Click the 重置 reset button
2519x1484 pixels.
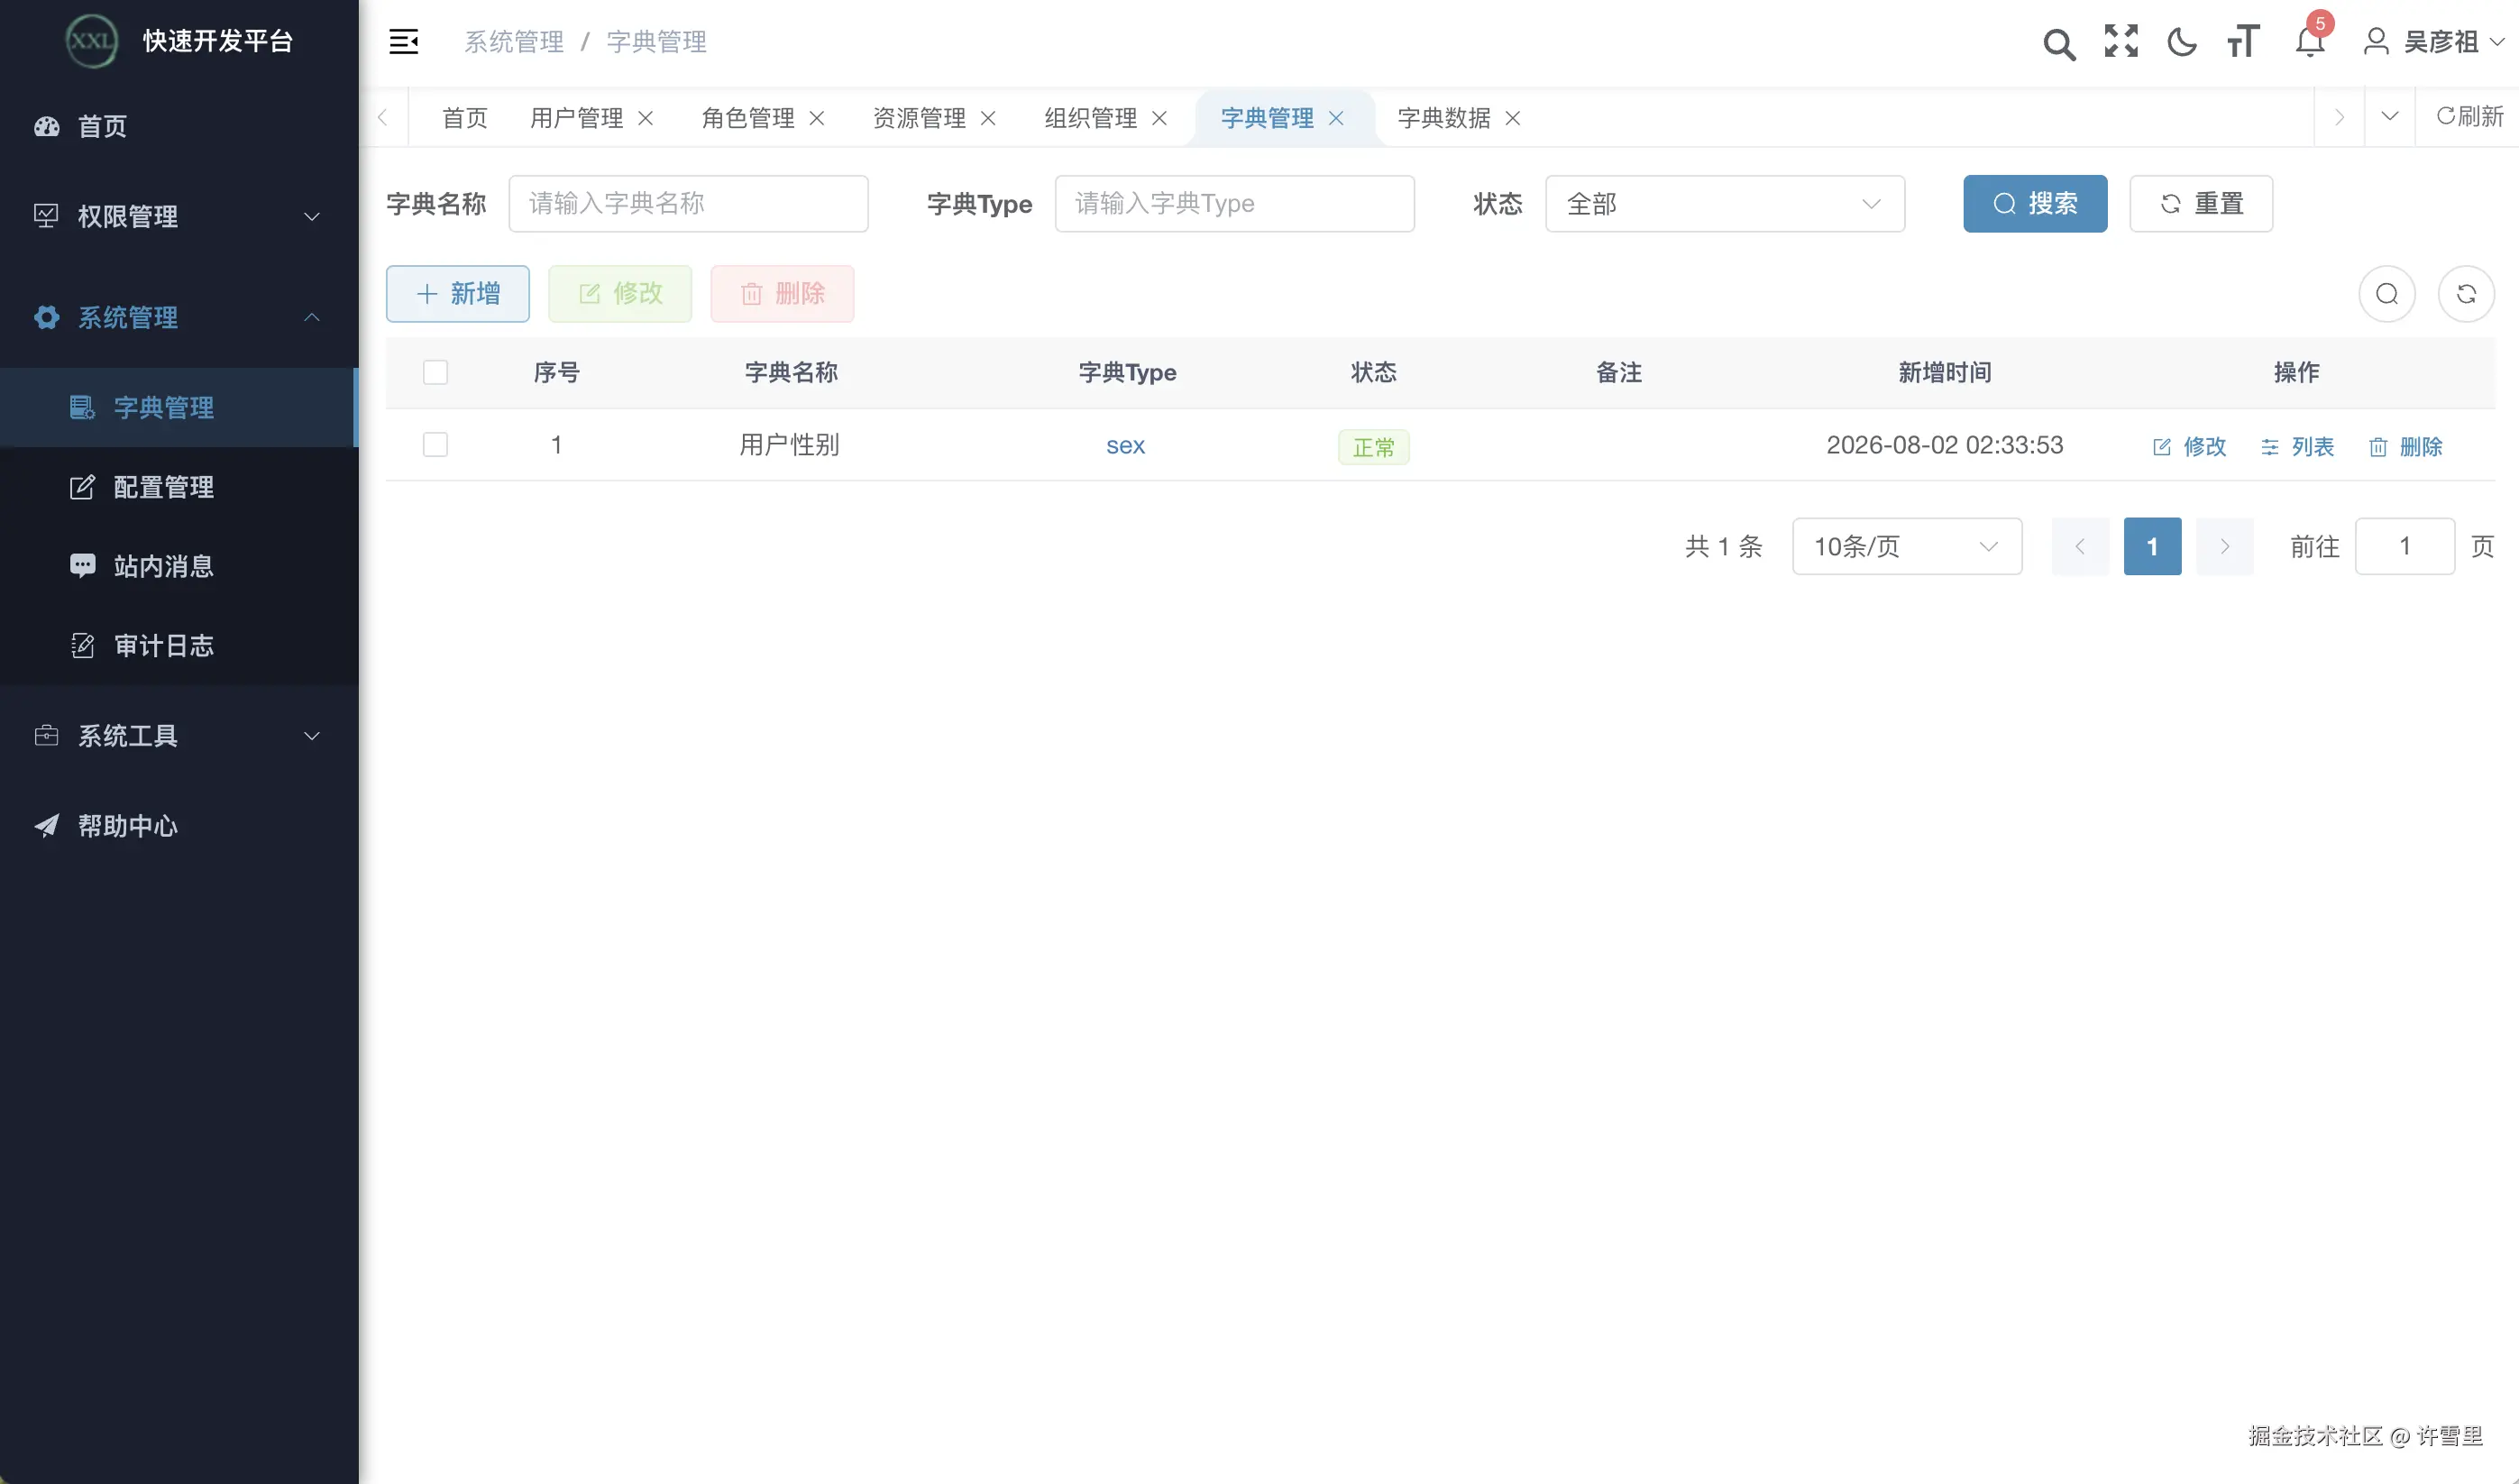(x=2201, y=204)
